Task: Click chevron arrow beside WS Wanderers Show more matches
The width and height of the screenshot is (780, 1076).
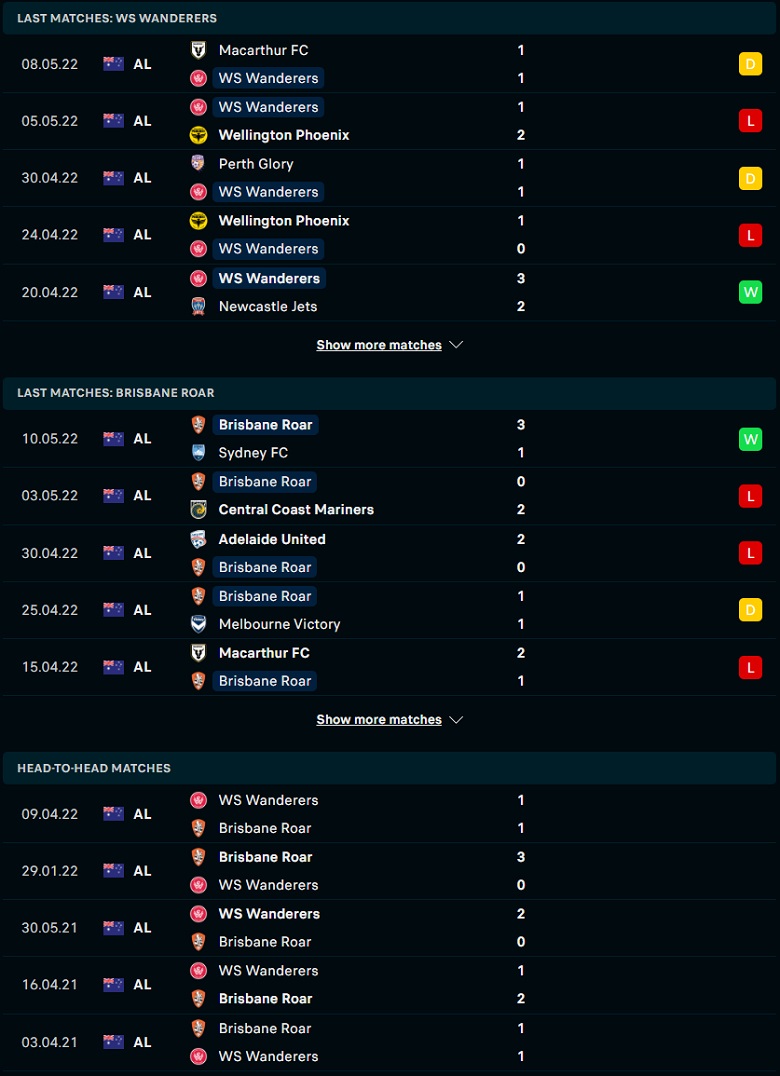Action: (456, 345)
